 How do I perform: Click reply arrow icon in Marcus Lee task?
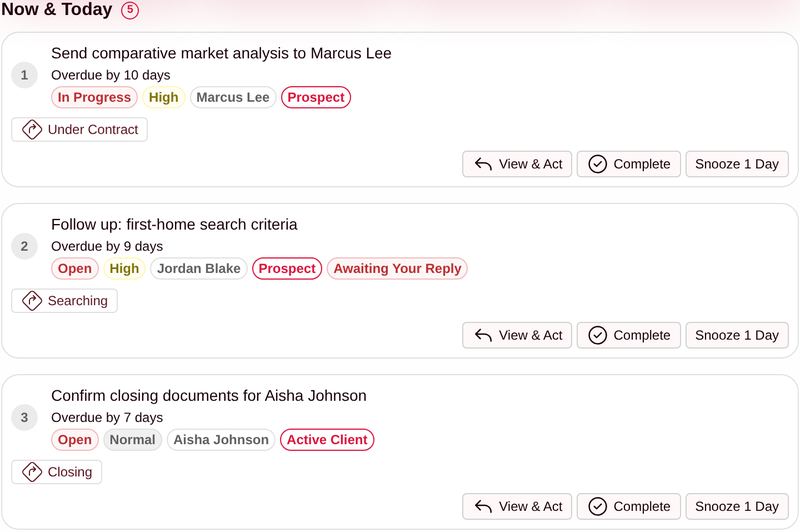(483, 164)
